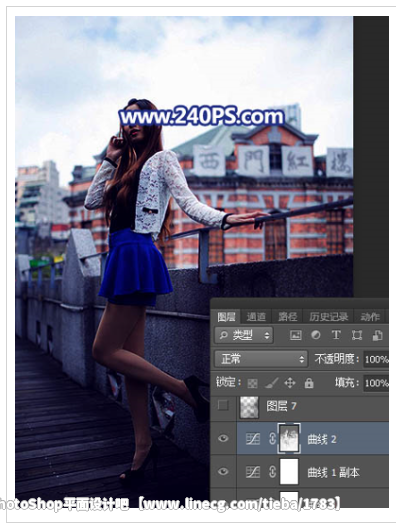Select the 图层 7 thumbnail
Image resolution: width=396 pixels, height=523 pixels.
249,407
